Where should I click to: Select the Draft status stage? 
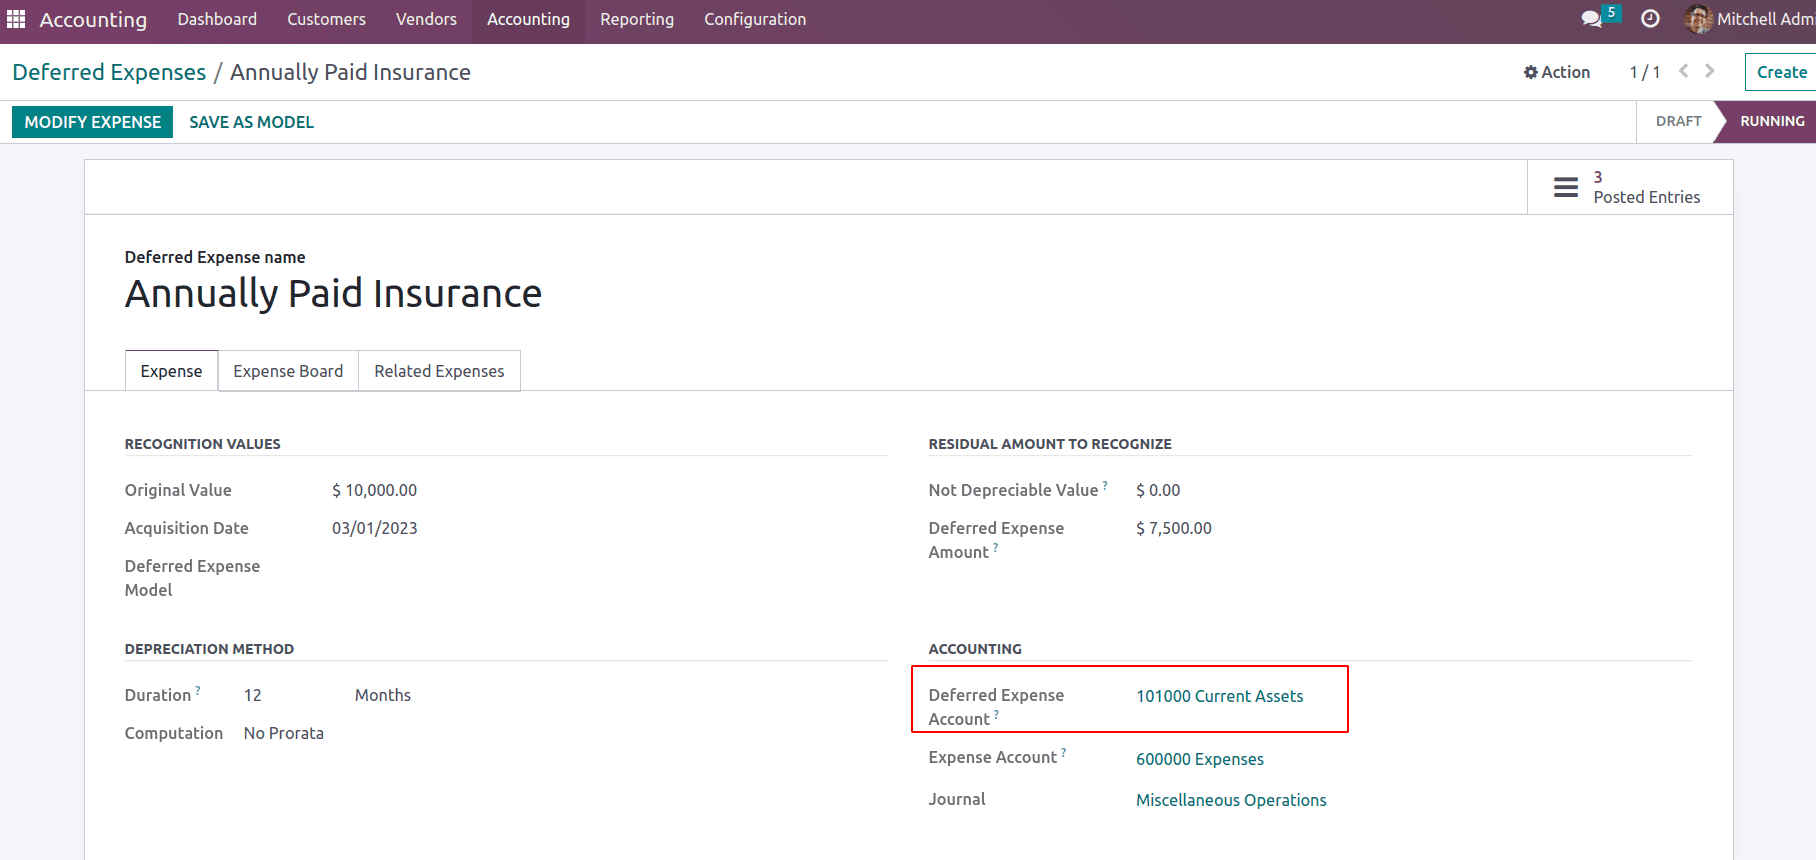1677,121
